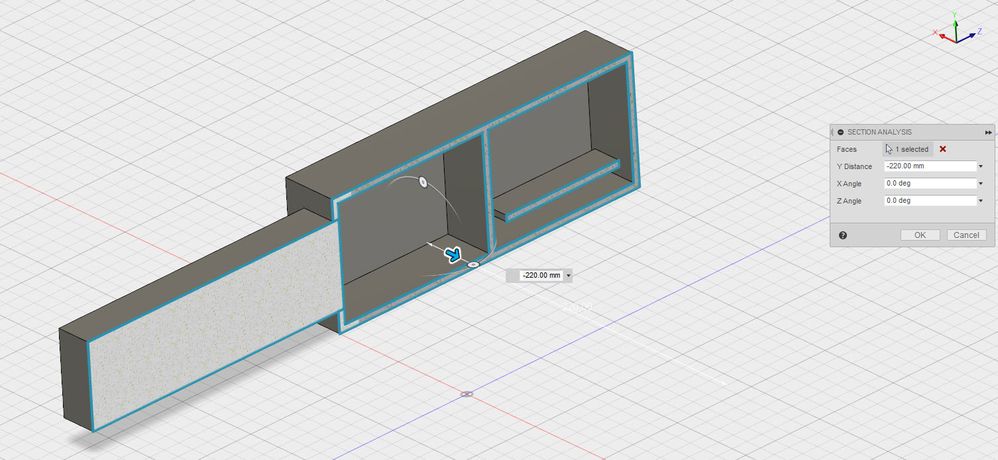
Task: Click the floating -220.00 mm distance field in the canvas
Action: [x=540, y=275]
